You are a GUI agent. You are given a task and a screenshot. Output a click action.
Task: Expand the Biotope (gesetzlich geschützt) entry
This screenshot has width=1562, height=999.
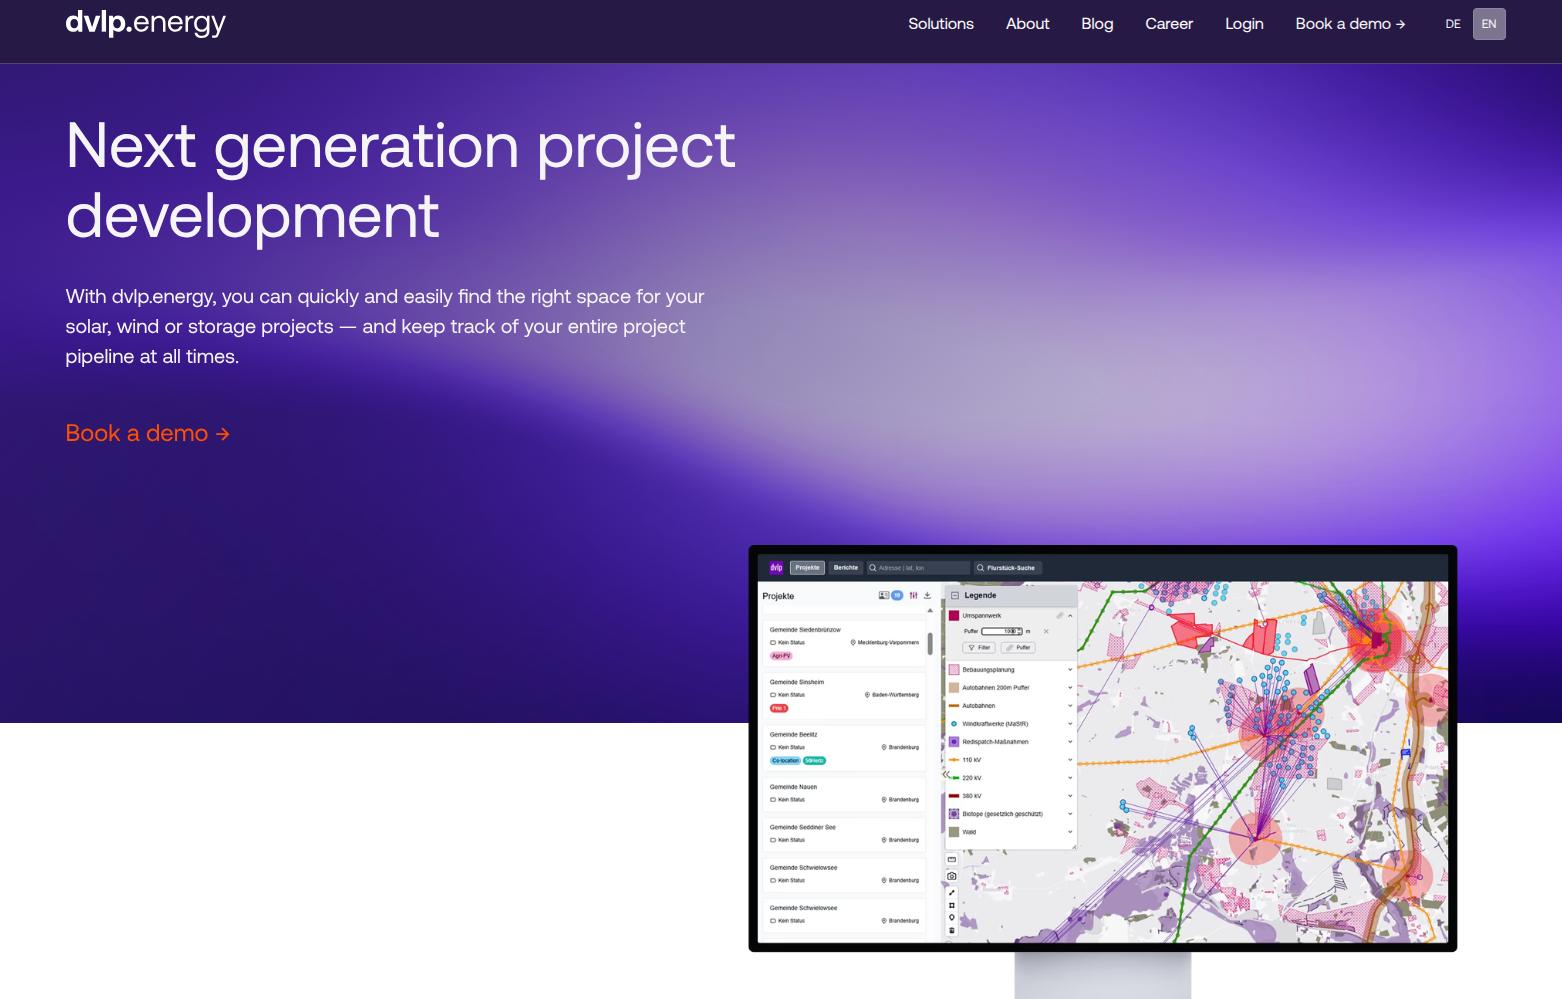(x=1070, y=814)
